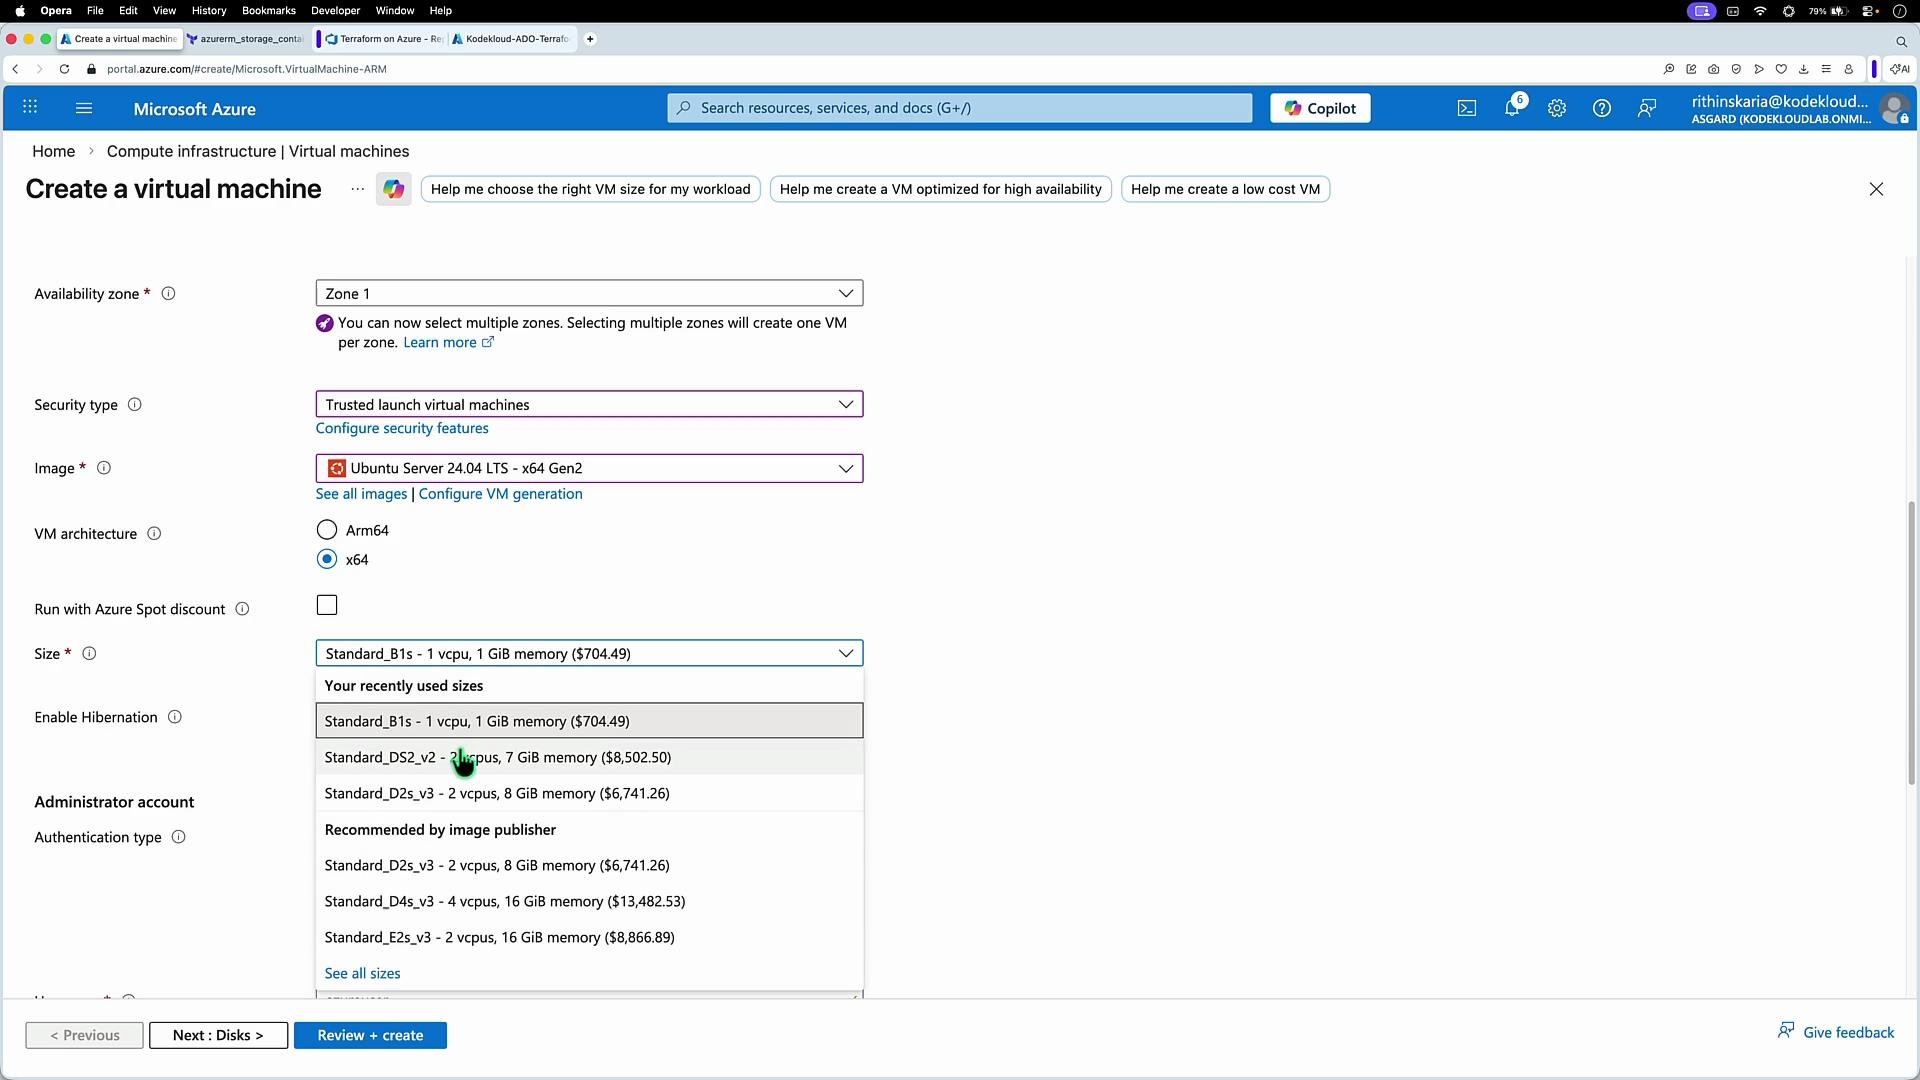Switch to Kodekloud-ADO-Terraform tab
This screenshot has width=1920, height=1080.
click(x=511, y=39)
